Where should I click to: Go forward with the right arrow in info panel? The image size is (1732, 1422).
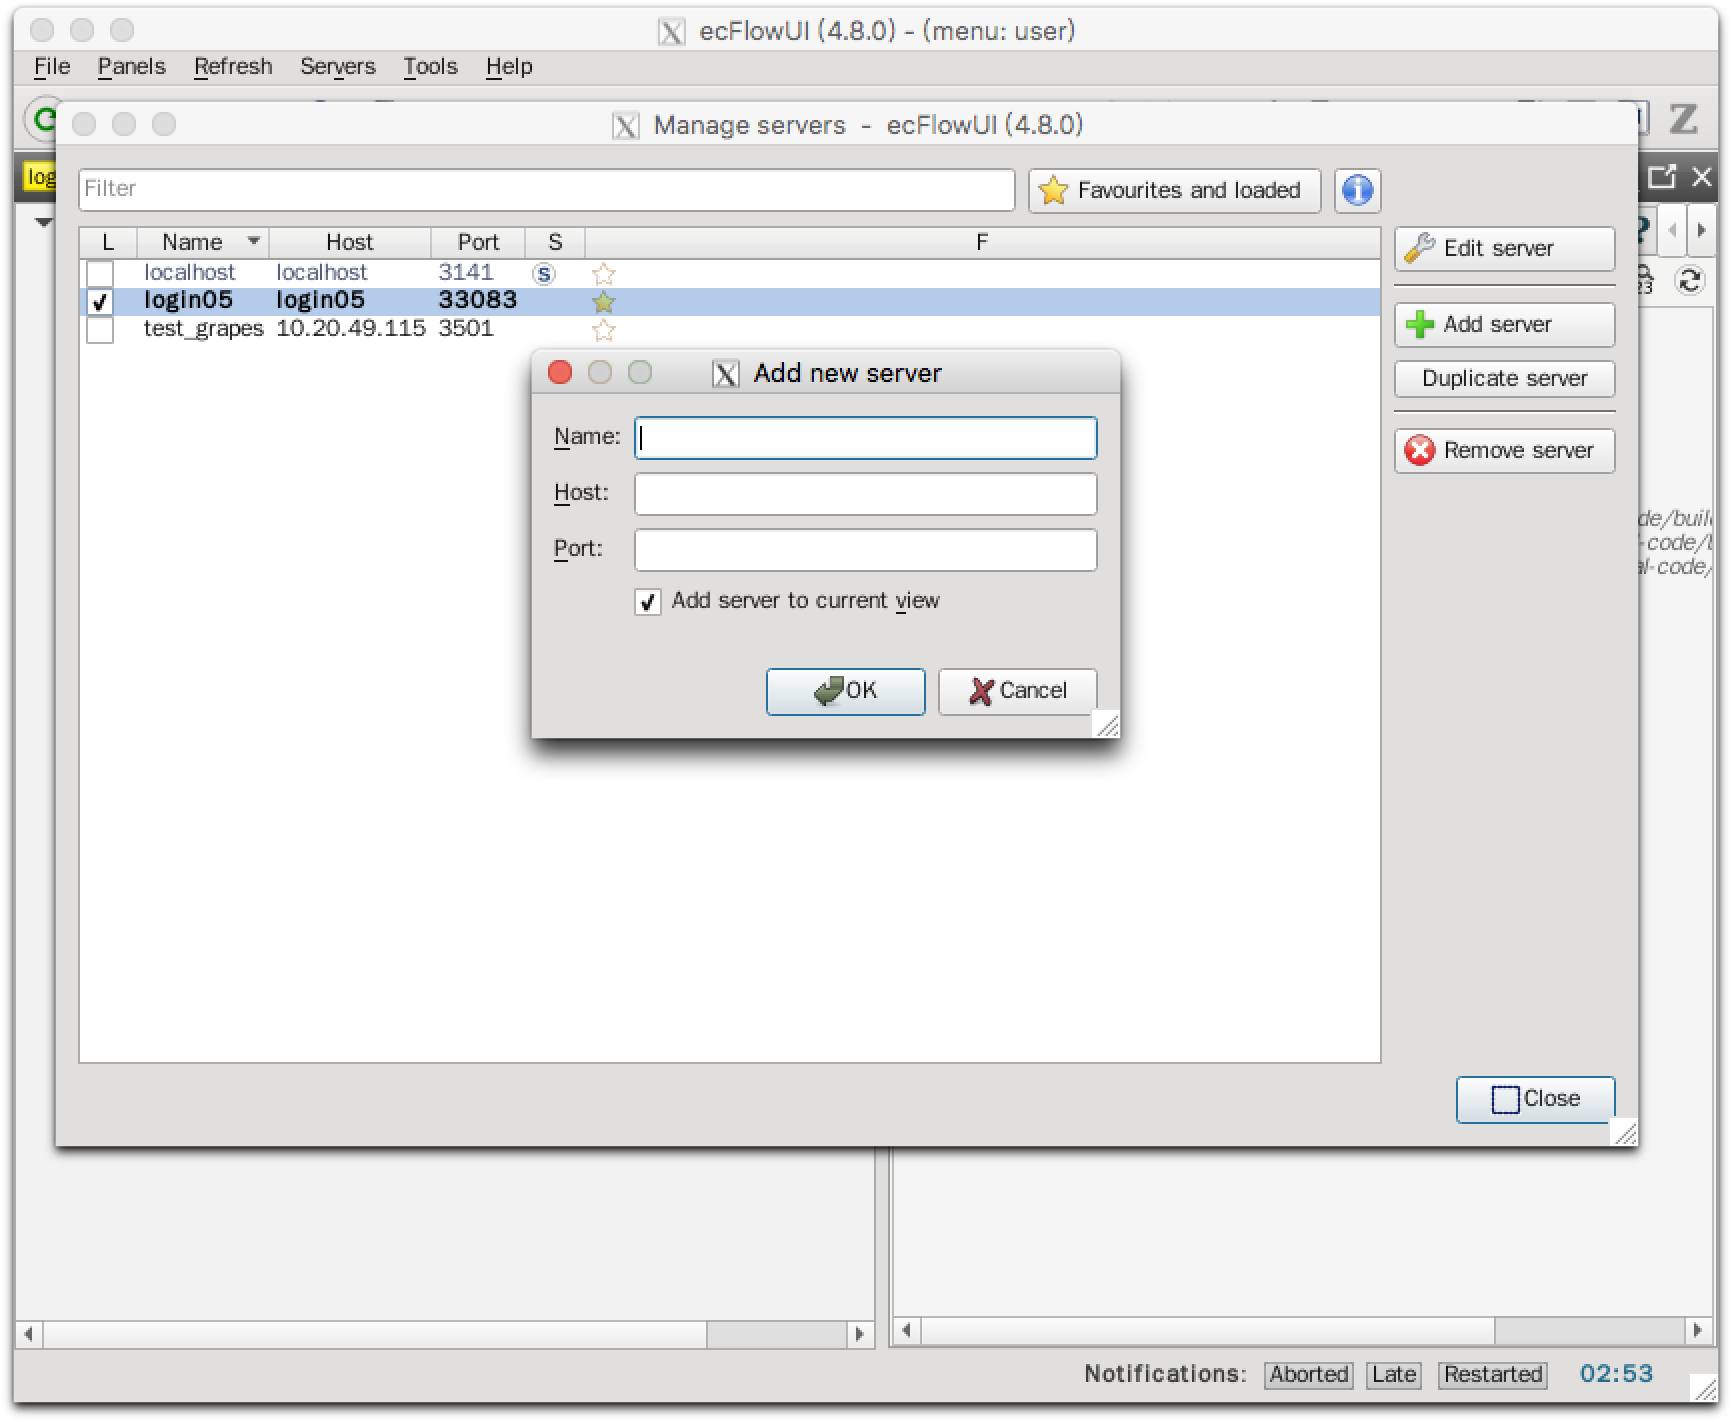tap(1701, 230)
